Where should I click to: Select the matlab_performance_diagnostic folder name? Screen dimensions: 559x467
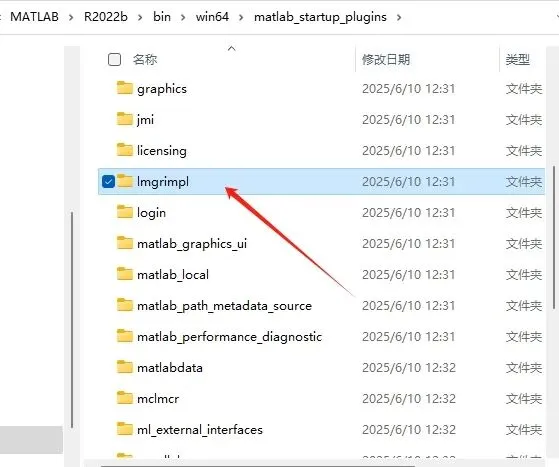pos(230,337)
